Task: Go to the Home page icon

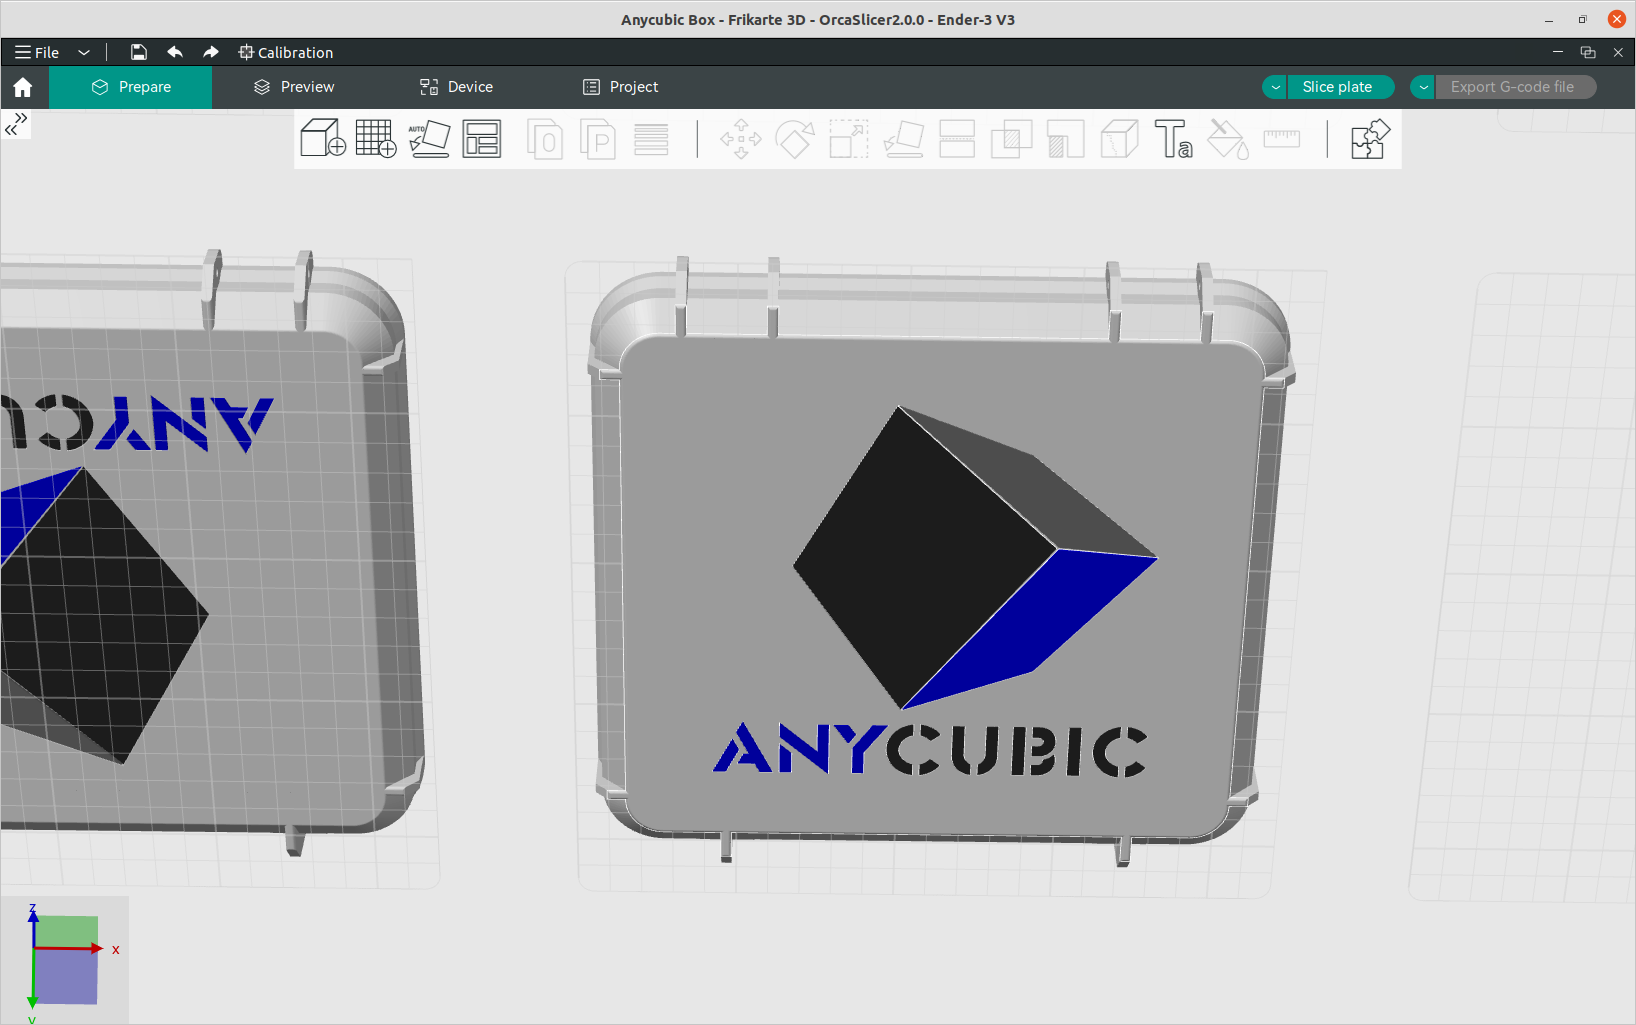Action: click(23, 87)
